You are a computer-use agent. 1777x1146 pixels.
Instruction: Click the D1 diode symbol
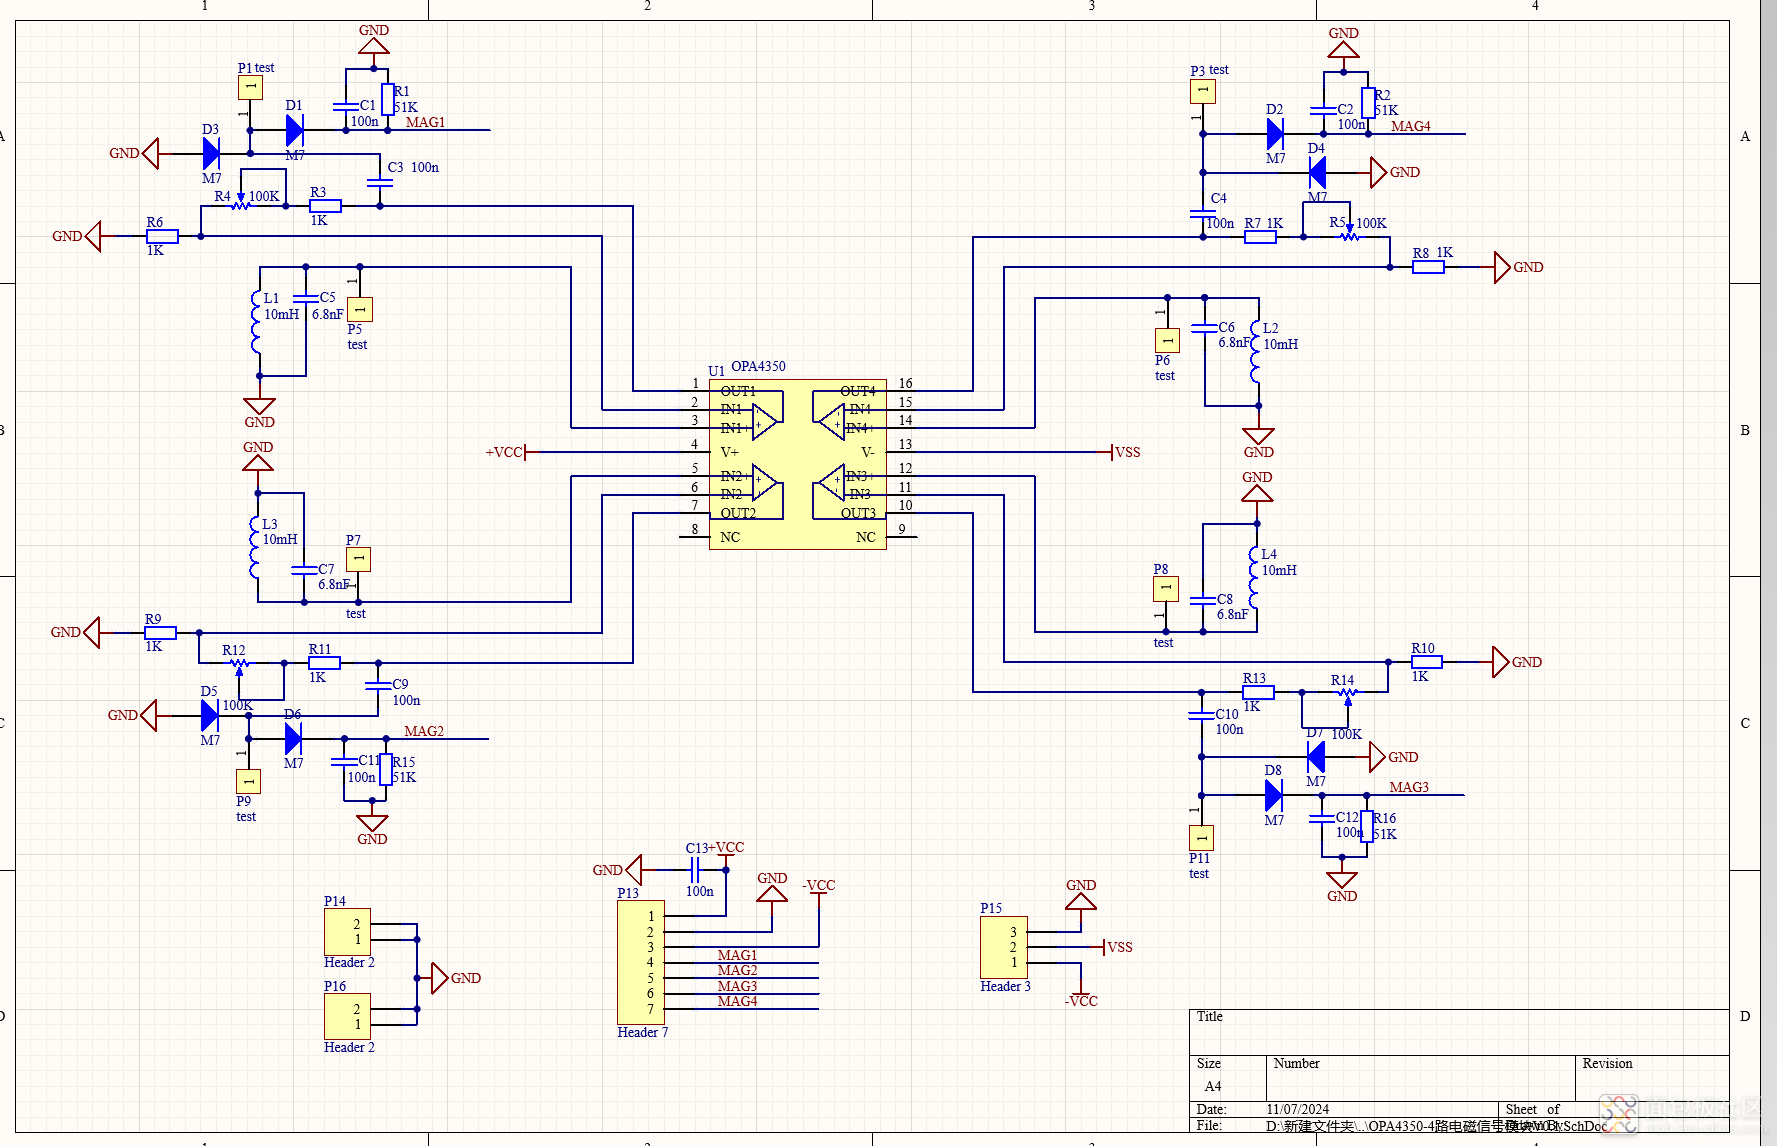click(295, 130)
